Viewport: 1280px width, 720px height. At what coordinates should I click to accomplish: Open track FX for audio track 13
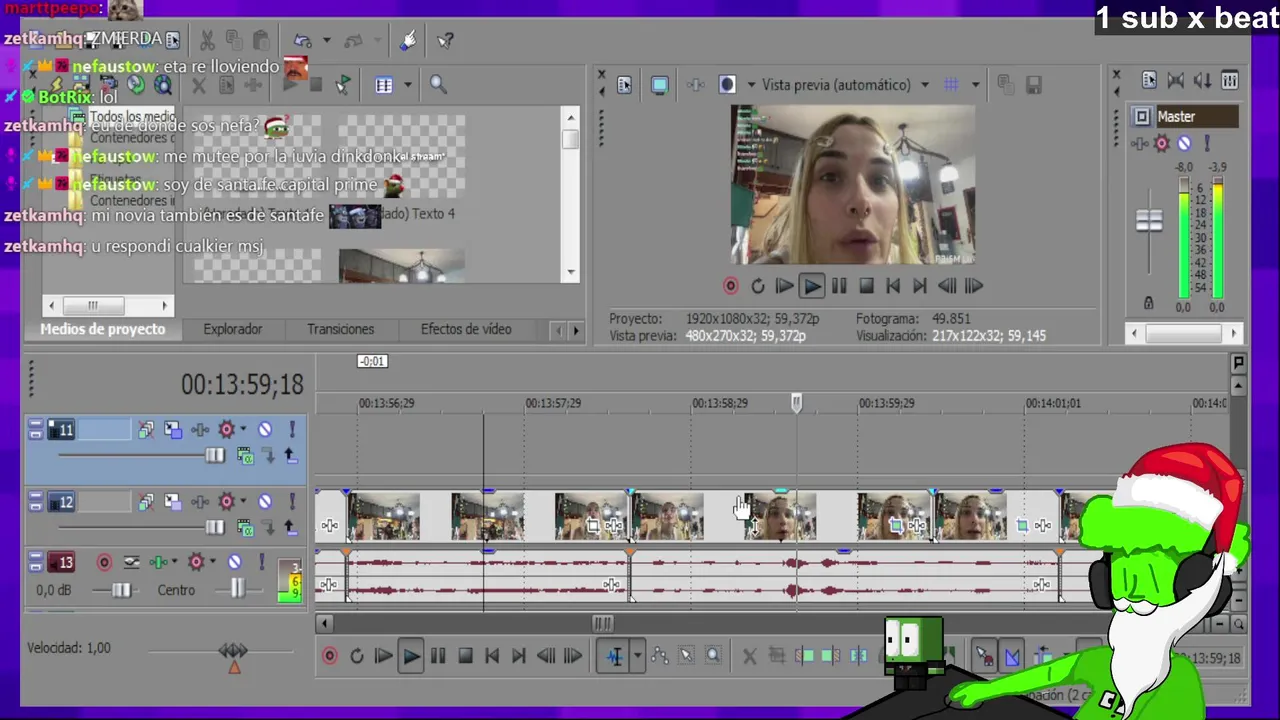pyautogui.click(x=158, y=563)
